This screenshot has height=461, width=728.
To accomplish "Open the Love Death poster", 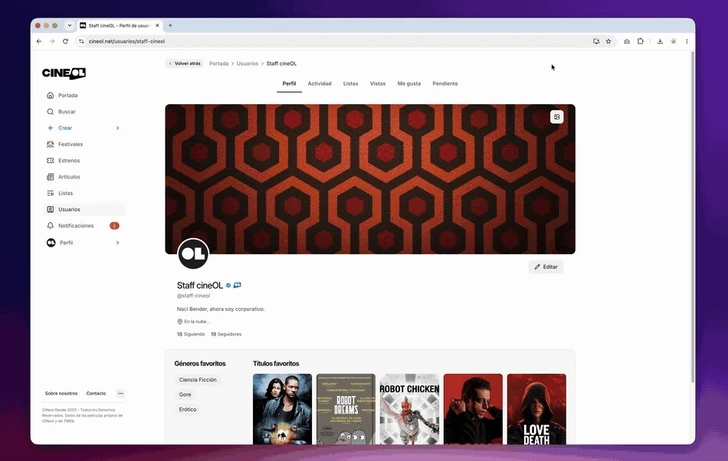I will 537,409.
